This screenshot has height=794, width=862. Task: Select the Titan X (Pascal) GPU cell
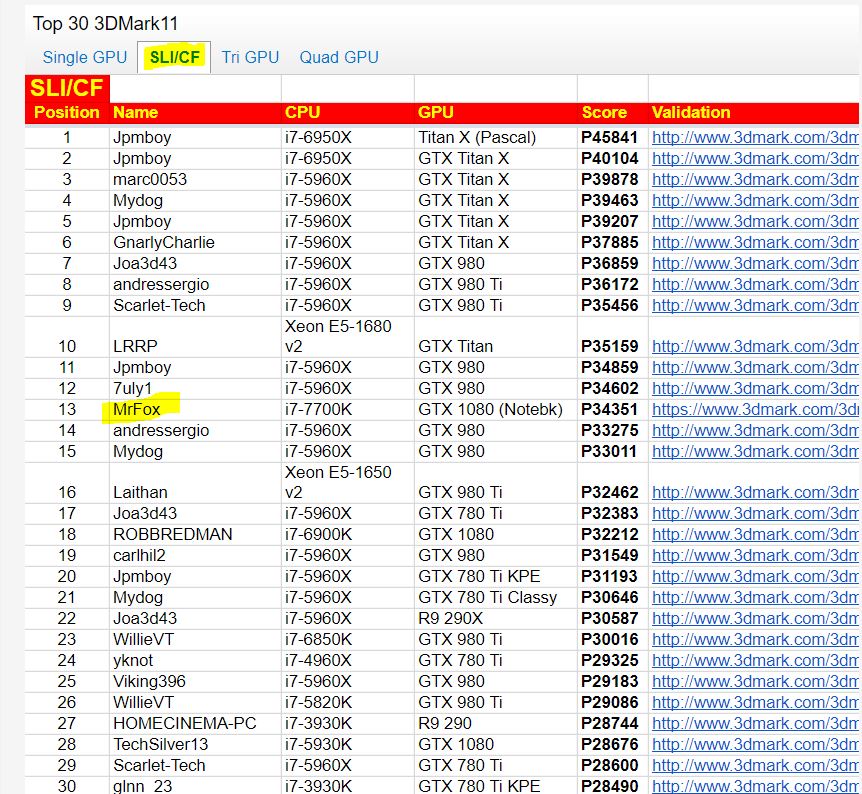tap(495, 137)
